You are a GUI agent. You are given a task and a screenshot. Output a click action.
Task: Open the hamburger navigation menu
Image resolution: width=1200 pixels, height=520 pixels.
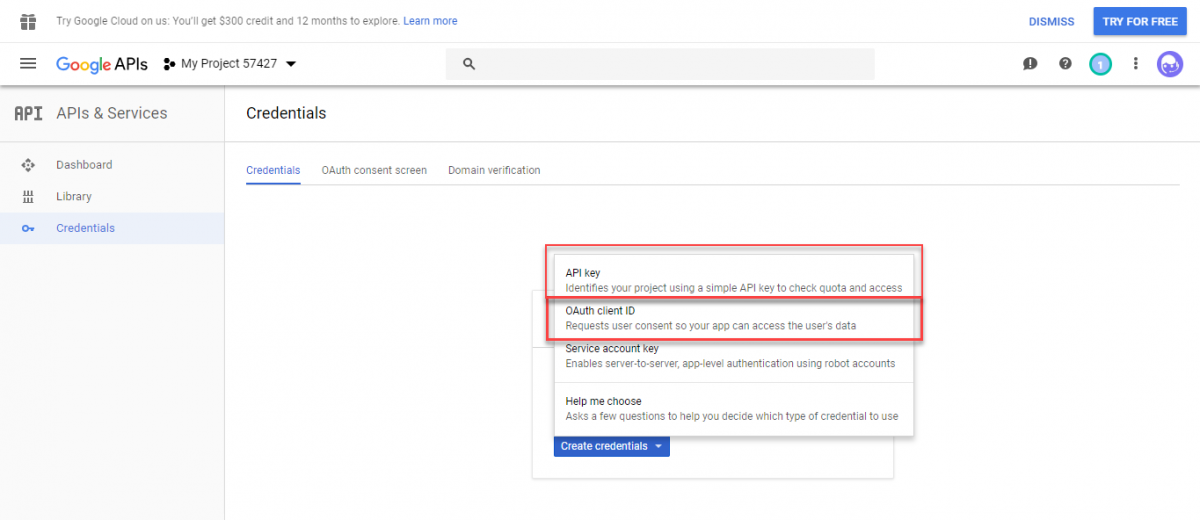coord(28,63)
